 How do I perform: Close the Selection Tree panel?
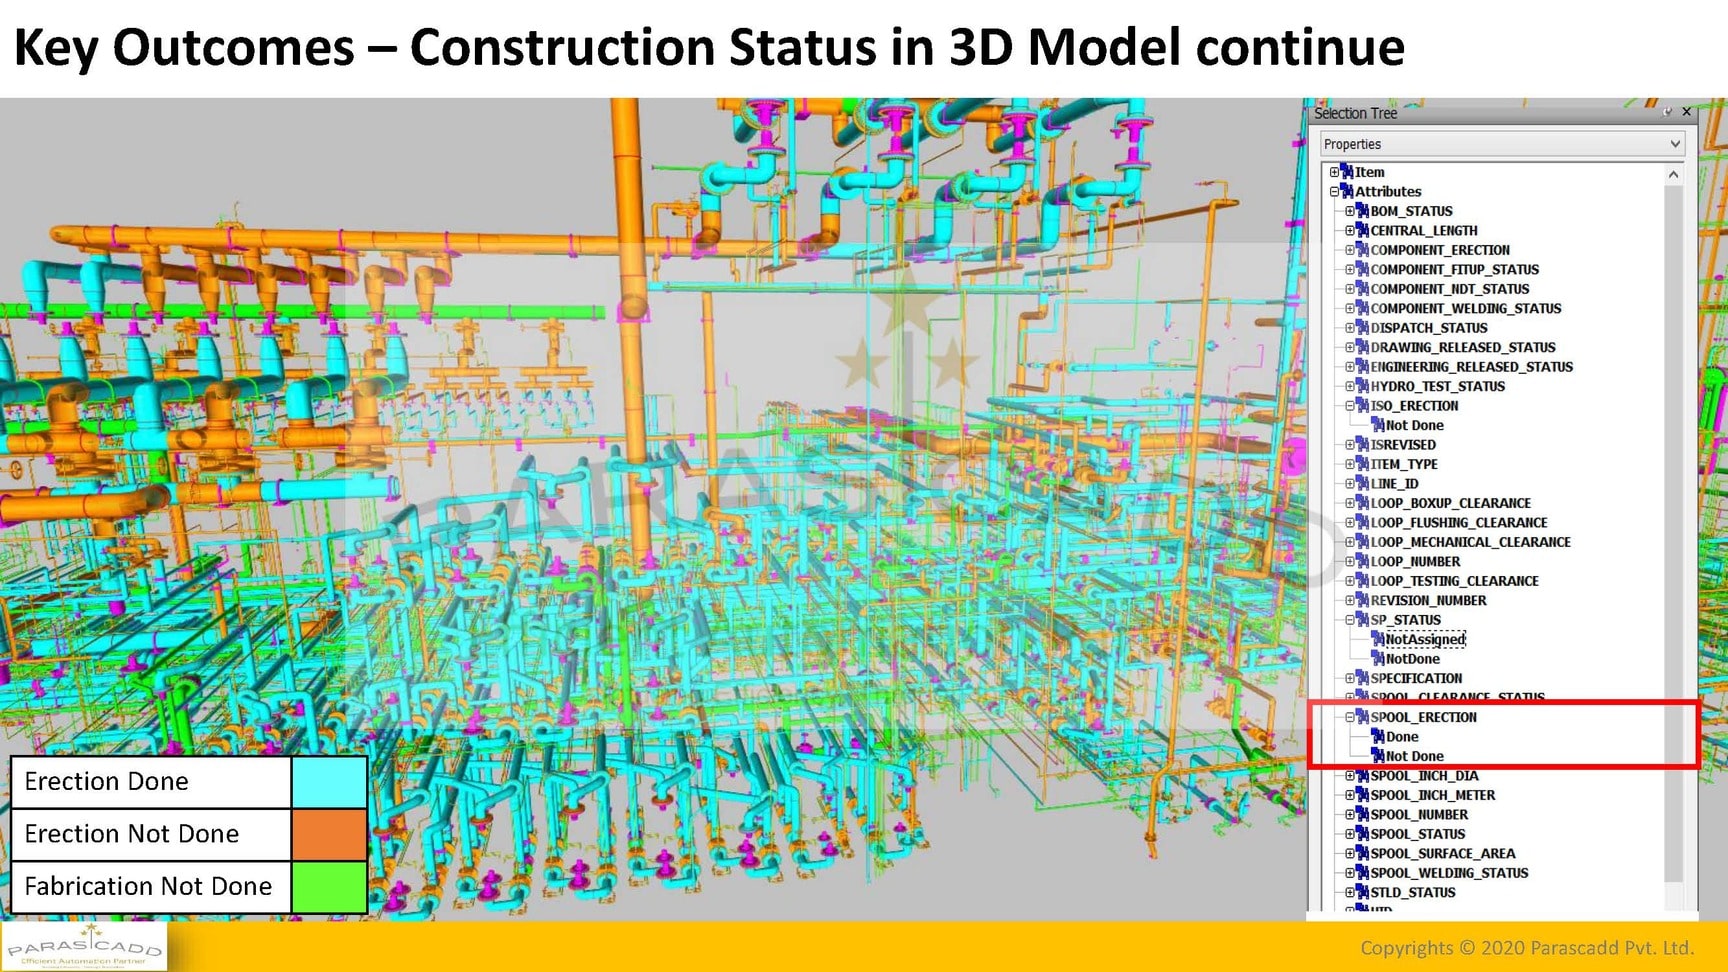1687,112
